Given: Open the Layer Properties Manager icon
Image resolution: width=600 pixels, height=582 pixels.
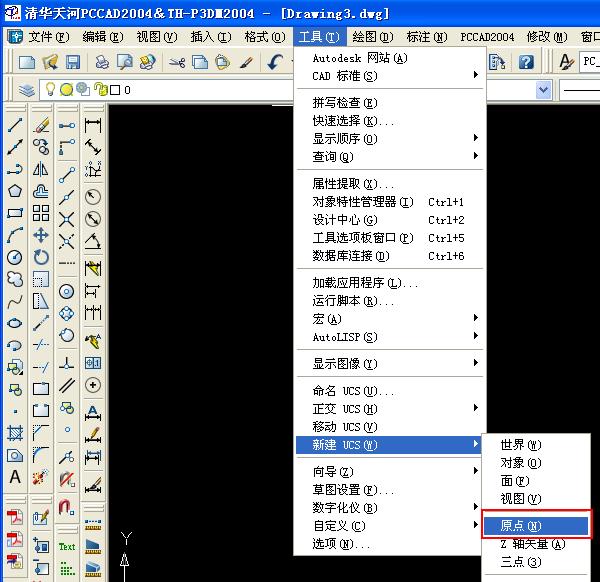Looking at the screenshot, I should [x=27, y=90].
